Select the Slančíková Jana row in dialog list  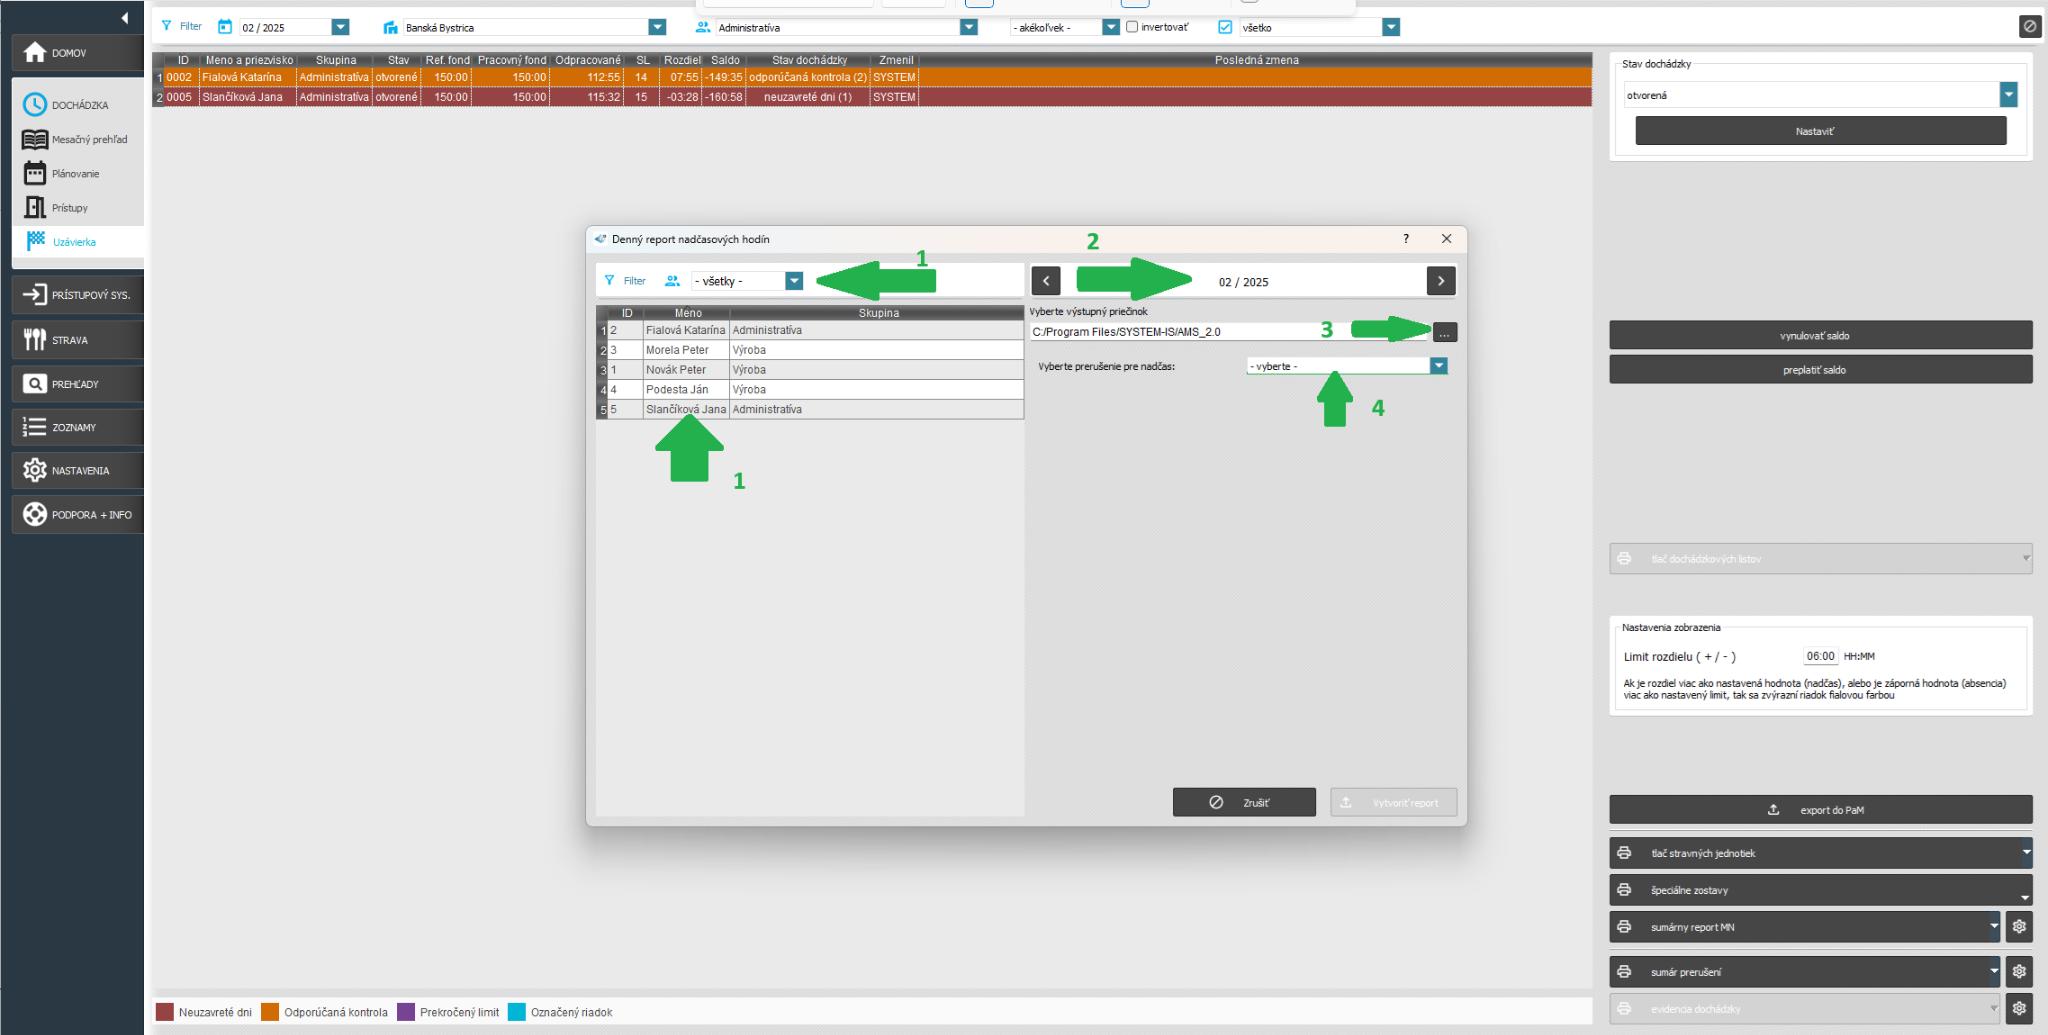(x=685, y=409)
